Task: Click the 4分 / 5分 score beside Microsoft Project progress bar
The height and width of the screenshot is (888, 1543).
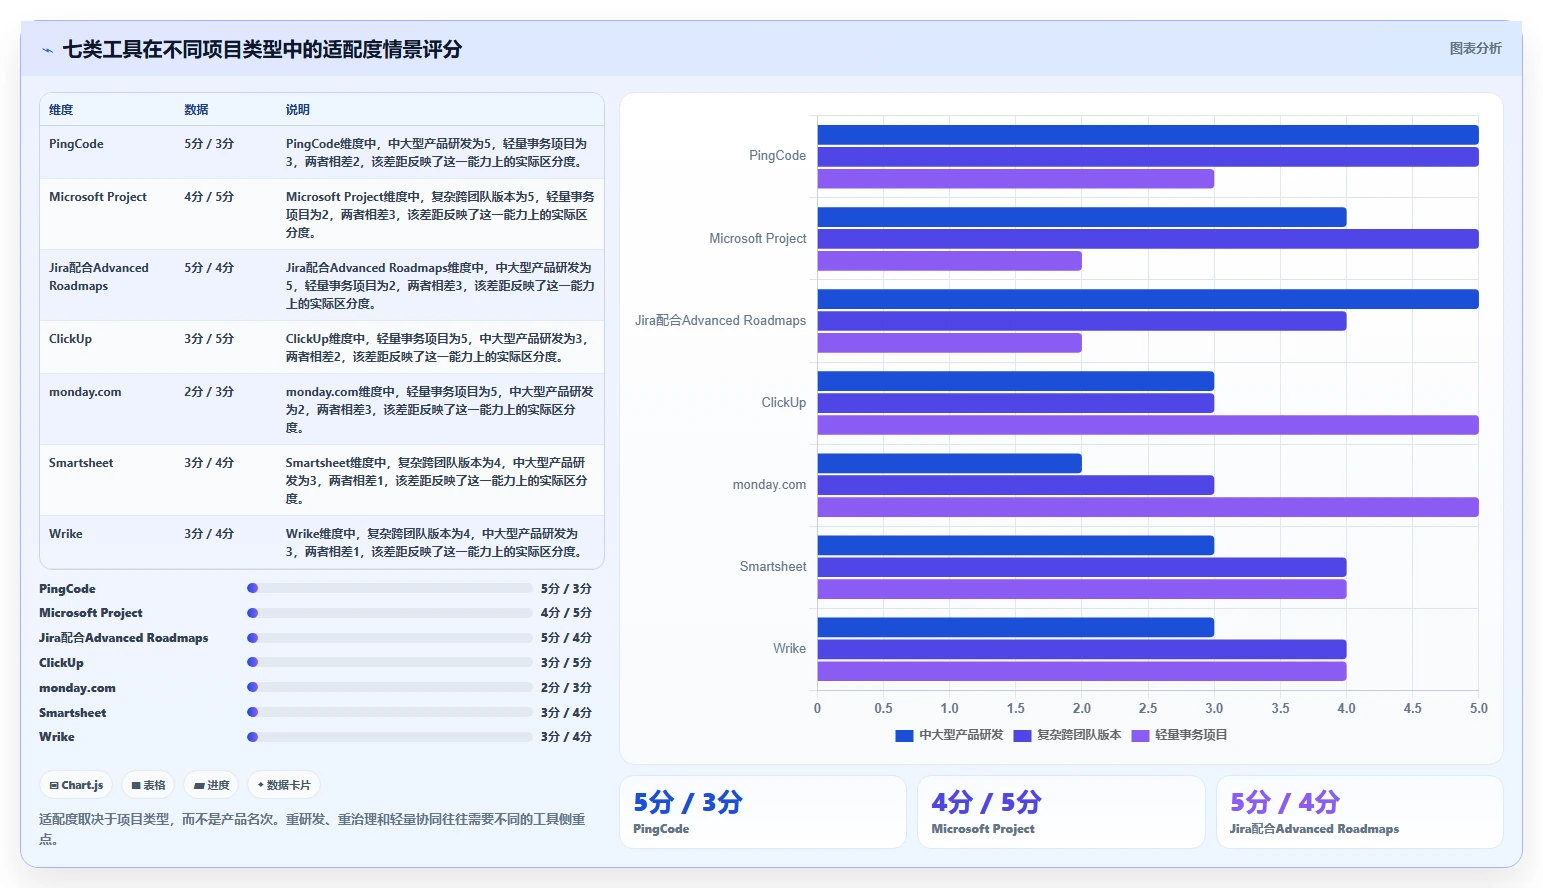Action: coord(566,613)
